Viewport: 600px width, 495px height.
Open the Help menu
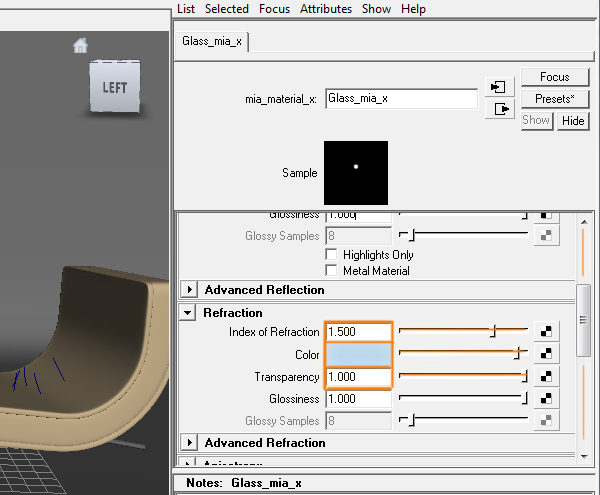[413, 9]
